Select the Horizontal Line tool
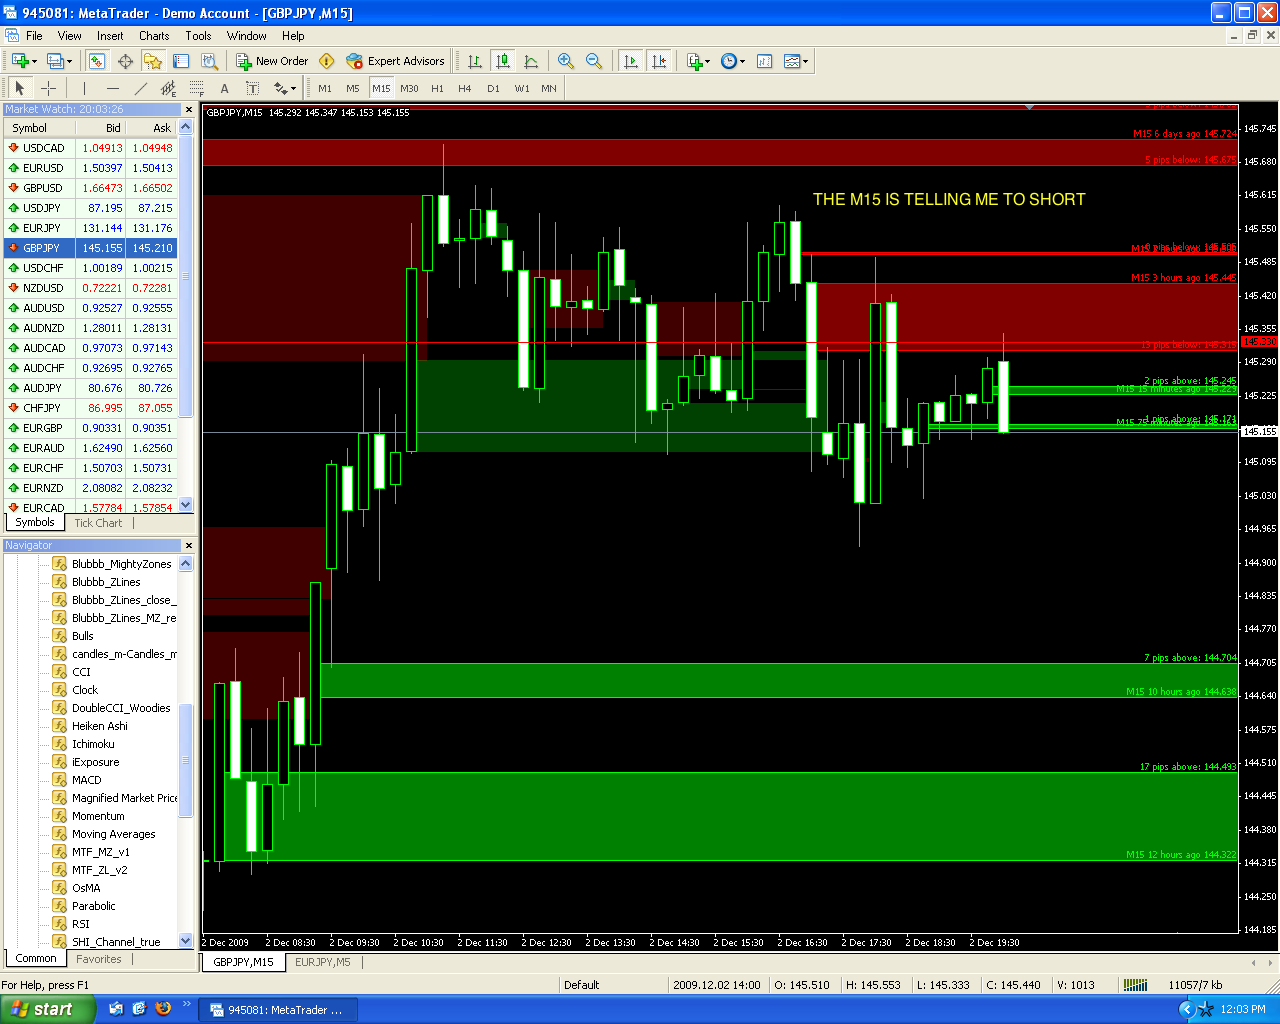Screen dimensions: 1280x1024 [x=112, y=88]
